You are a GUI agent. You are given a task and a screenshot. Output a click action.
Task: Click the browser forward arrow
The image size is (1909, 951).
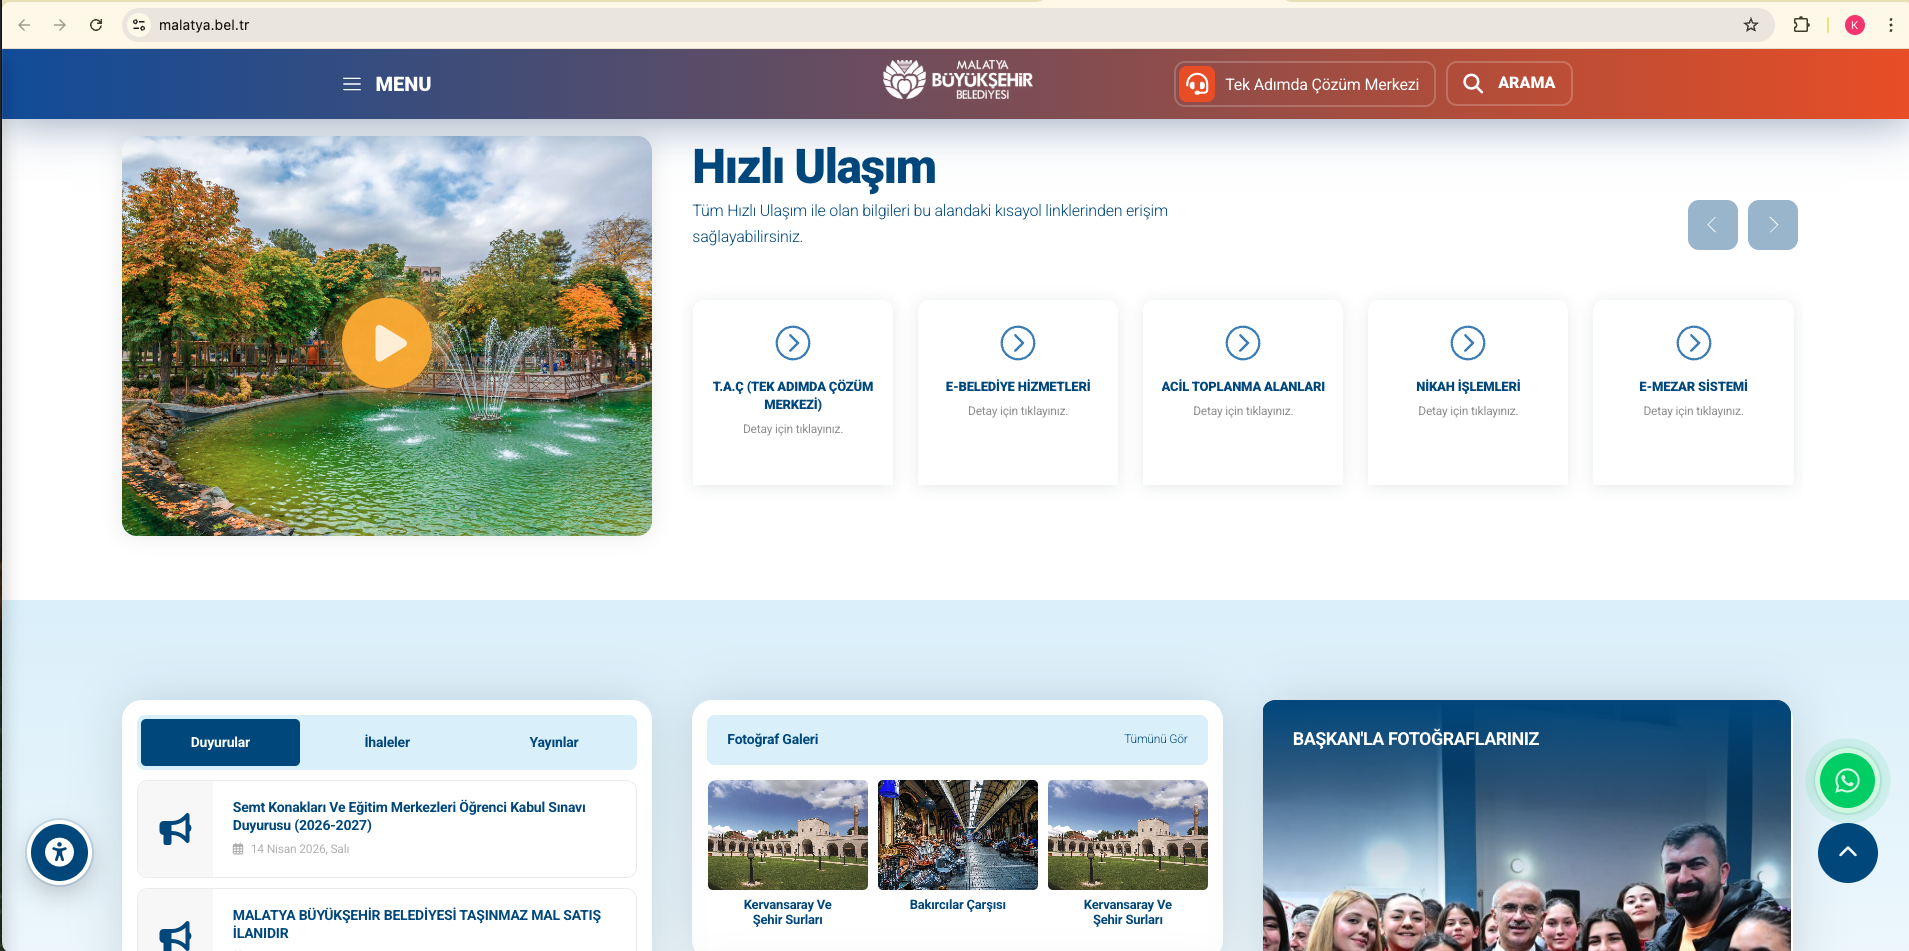pyautogui.click(x=60, y=25)
